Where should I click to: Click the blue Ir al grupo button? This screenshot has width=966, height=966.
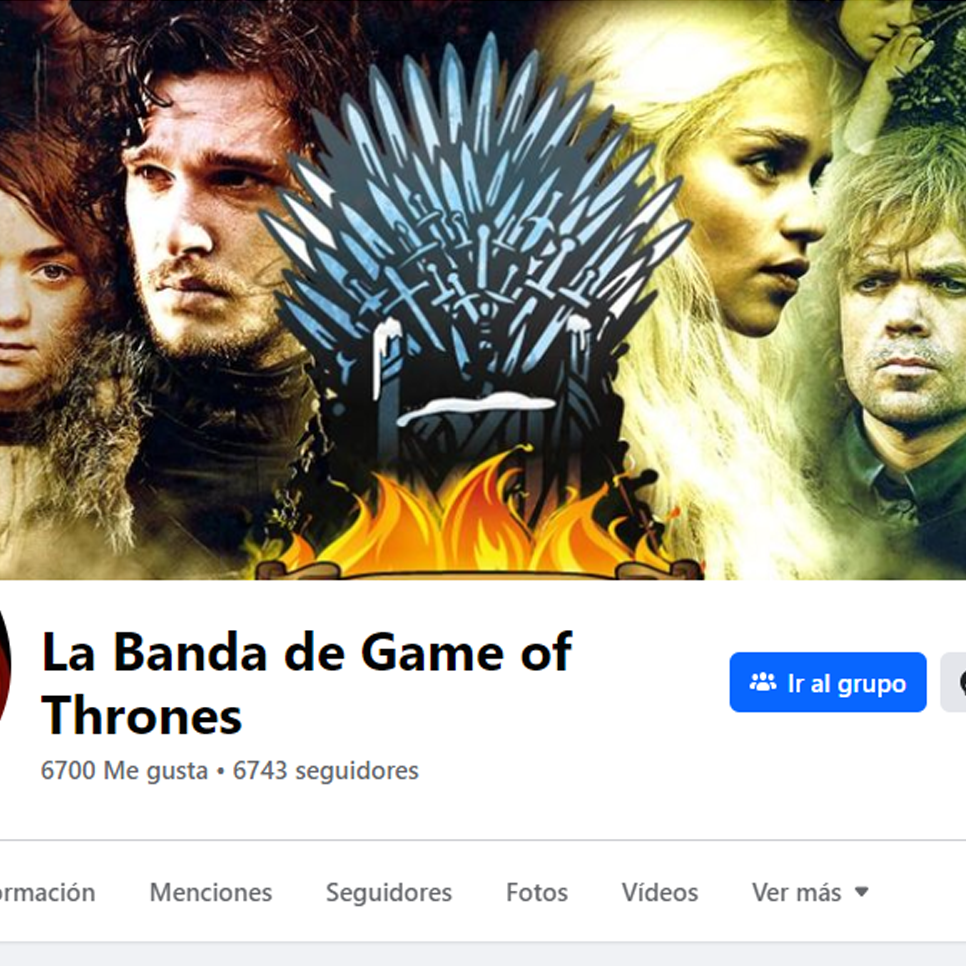[827, 682]
